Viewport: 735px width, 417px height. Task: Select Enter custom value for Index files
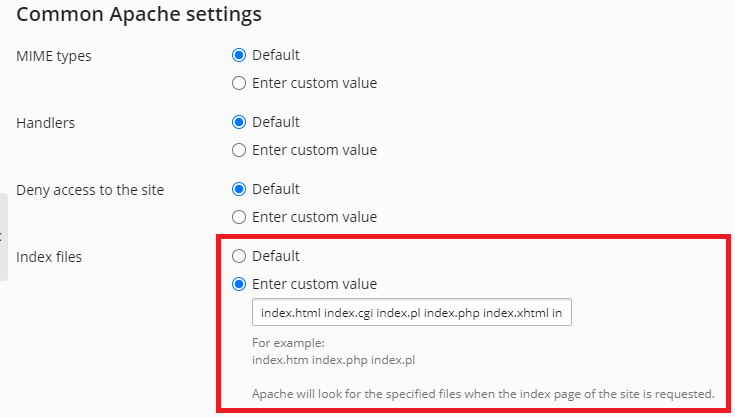[x=239, y=284]
